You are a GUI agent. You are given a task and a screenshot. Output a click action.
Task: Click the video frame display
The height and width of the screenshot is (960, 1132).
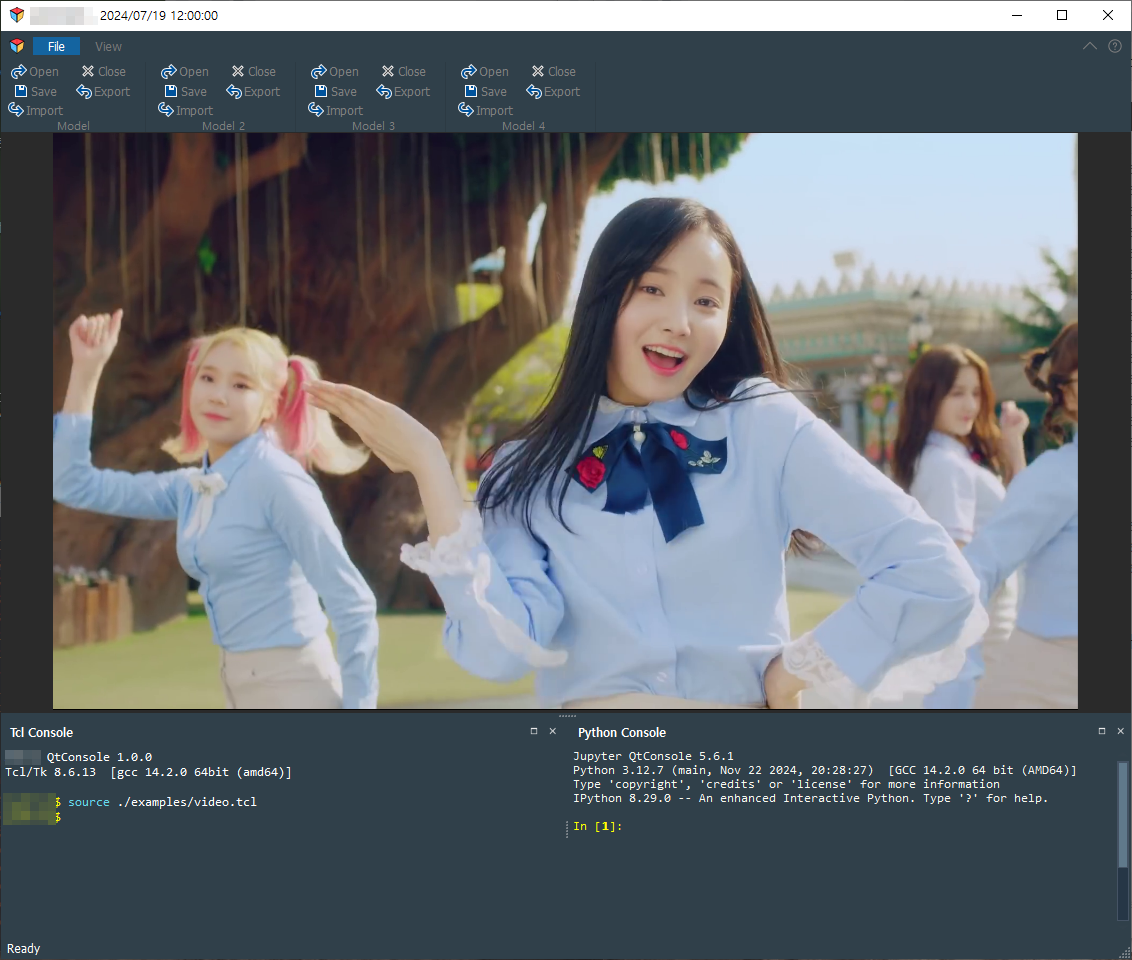tap(565, 420)
